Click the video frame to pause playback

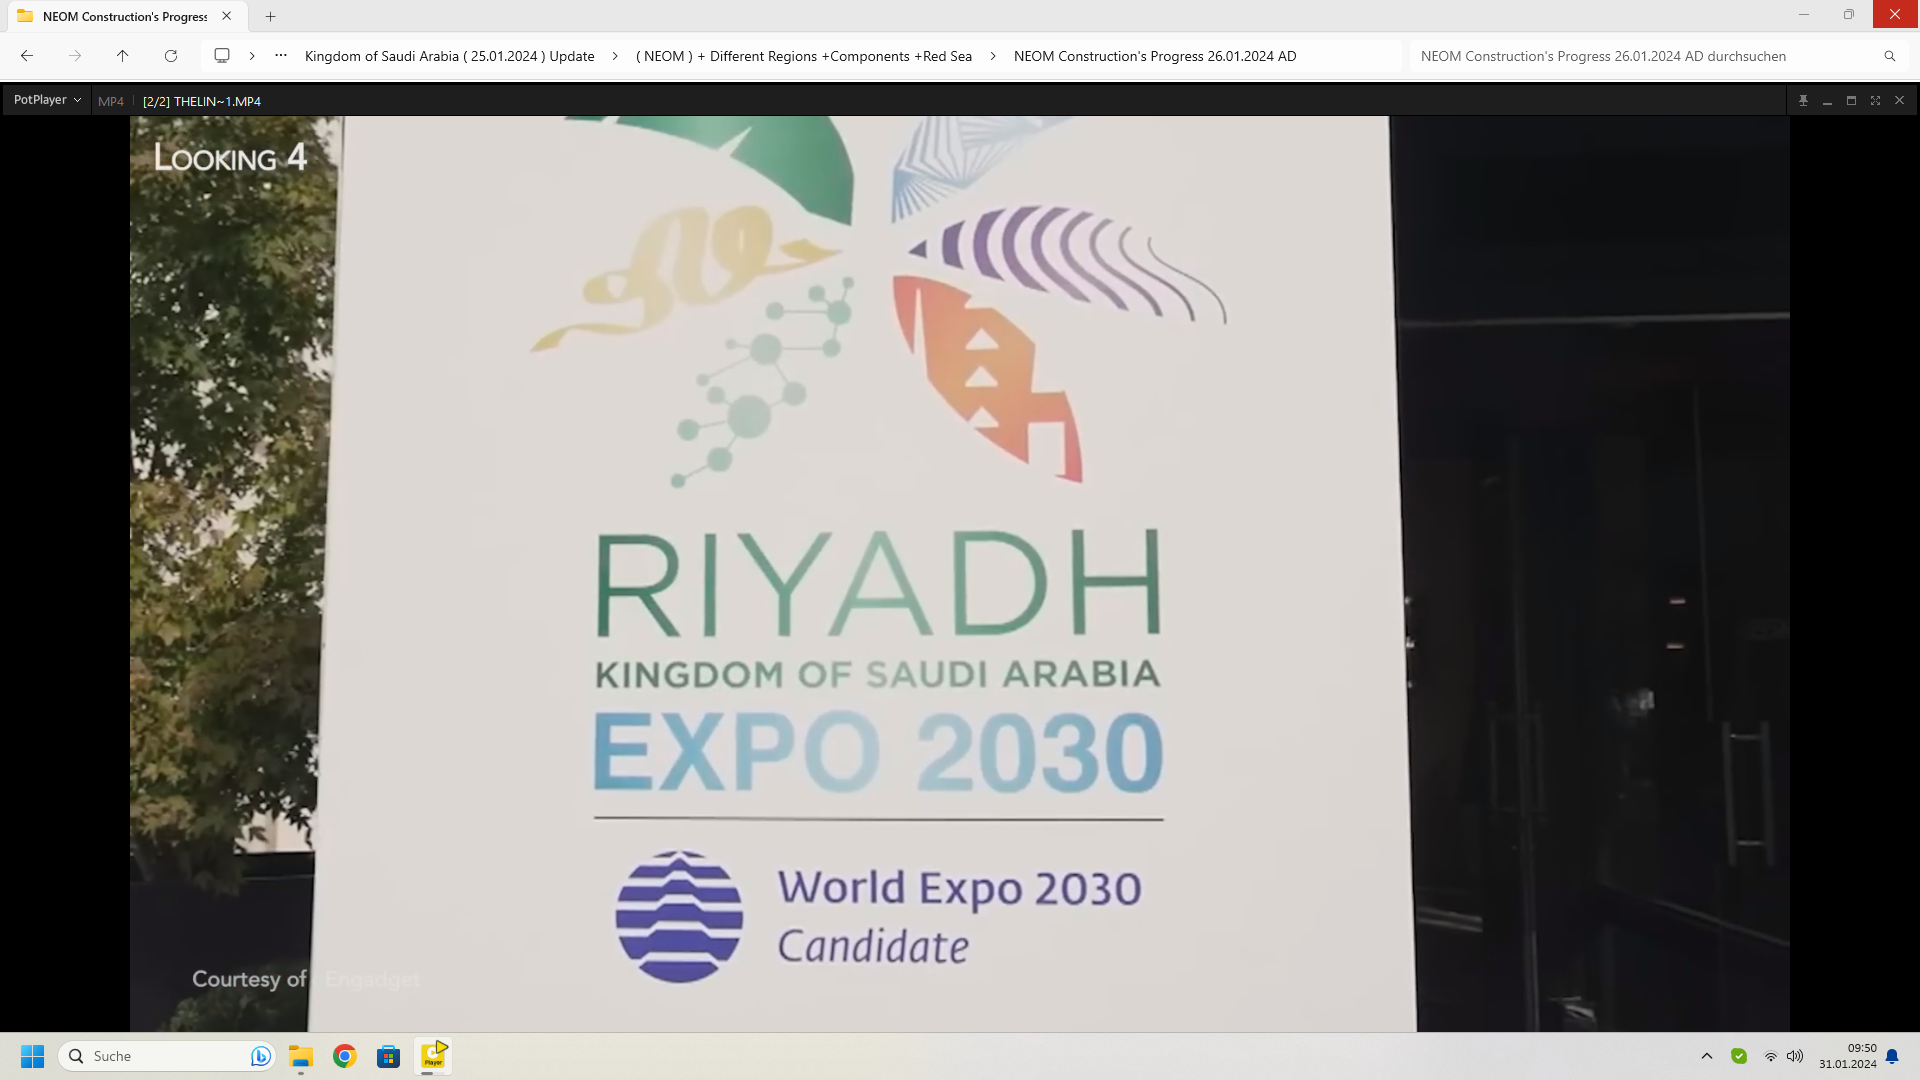(959, 573)
